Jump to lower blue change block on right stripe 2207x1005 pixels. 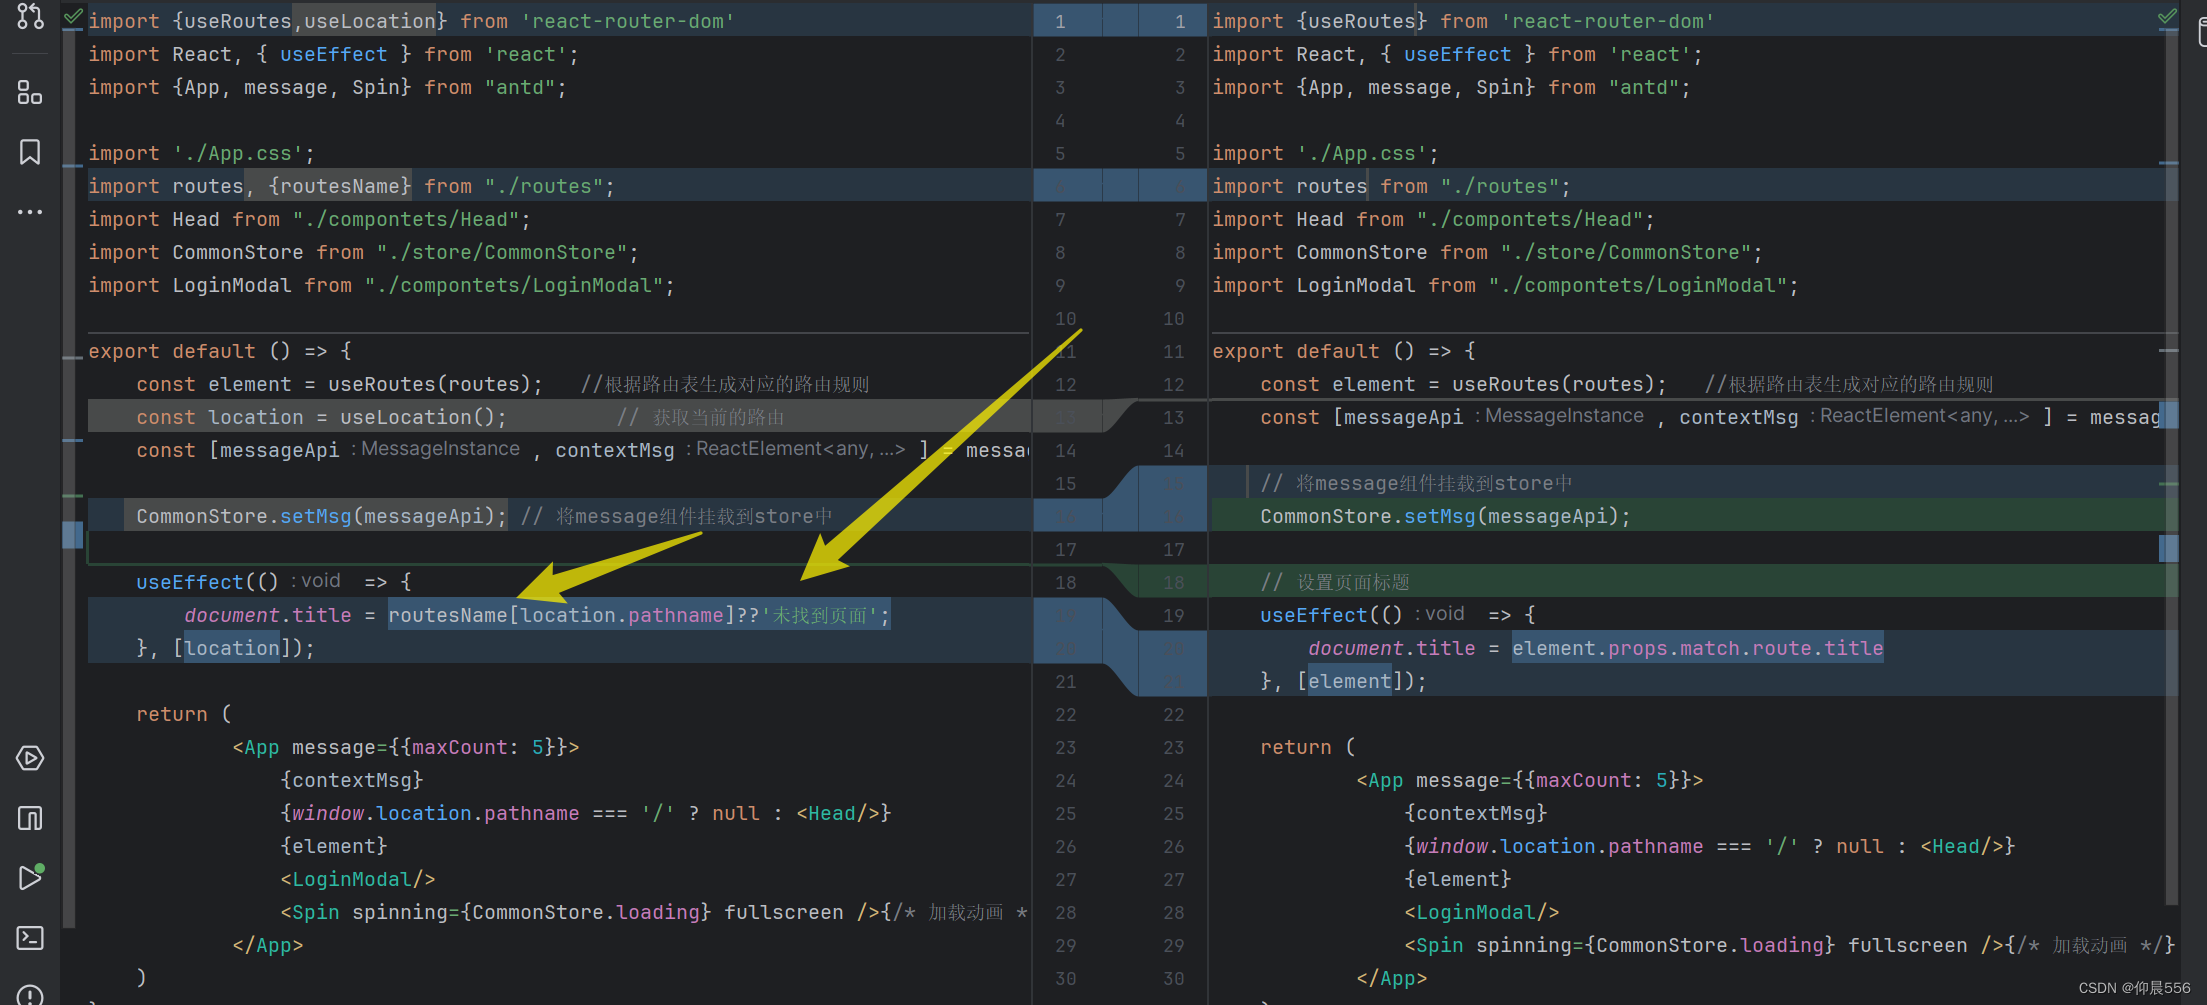click(2168, 548)
